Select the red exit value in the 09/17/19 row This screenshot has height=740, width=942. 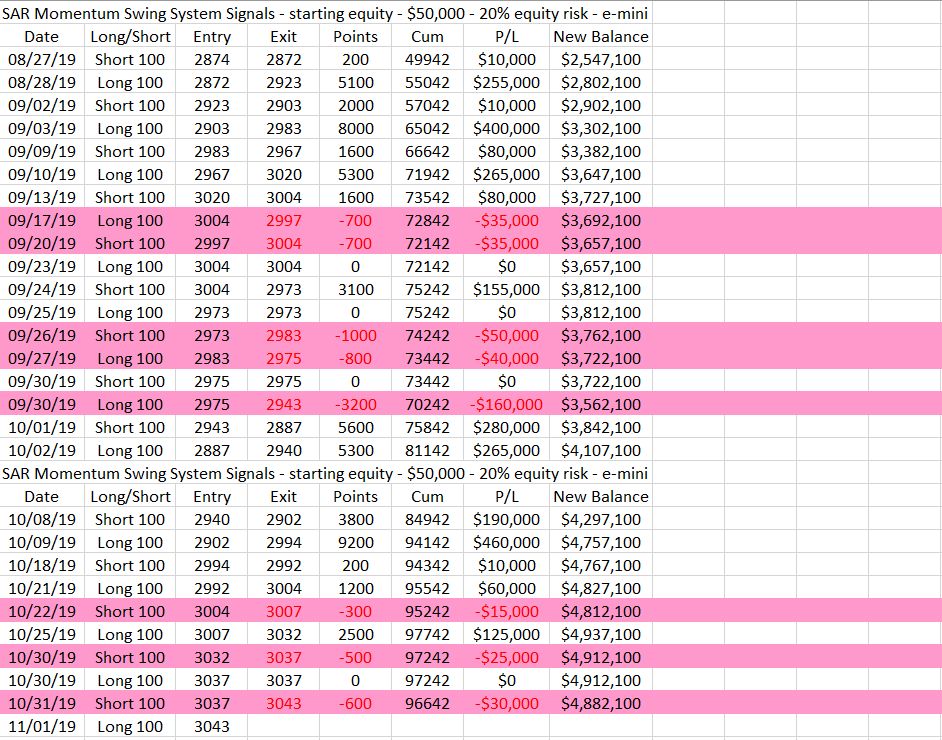coord(284,221)
